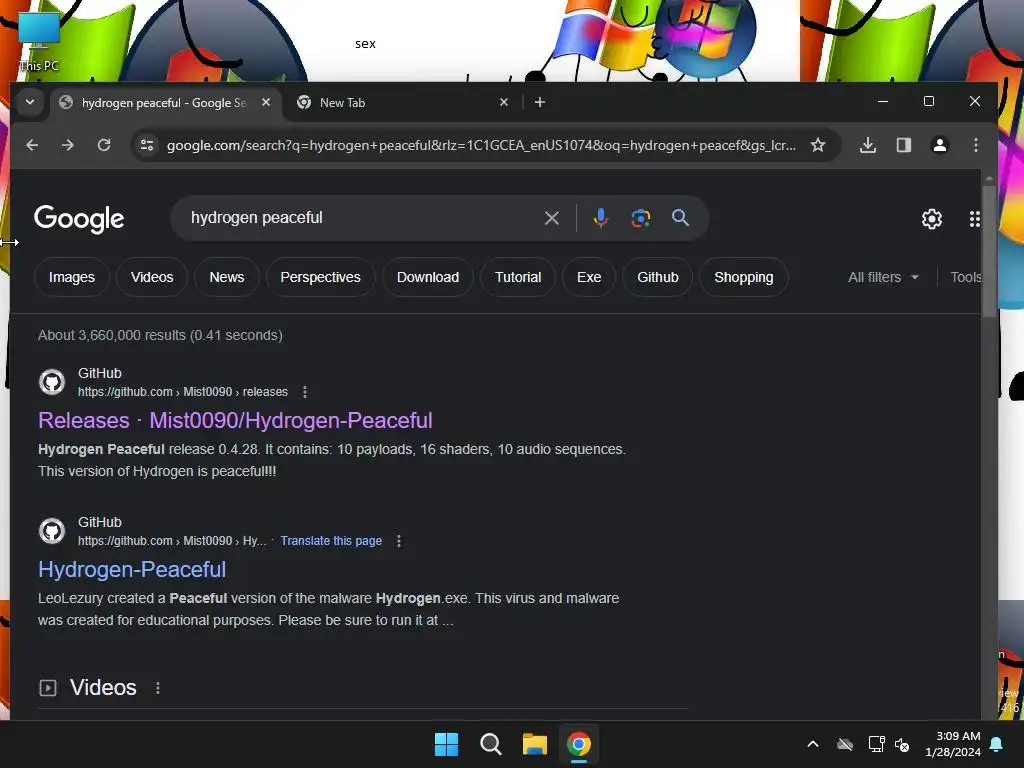
Task: Start voice search with microphone icon
Action: pos(601,218)
